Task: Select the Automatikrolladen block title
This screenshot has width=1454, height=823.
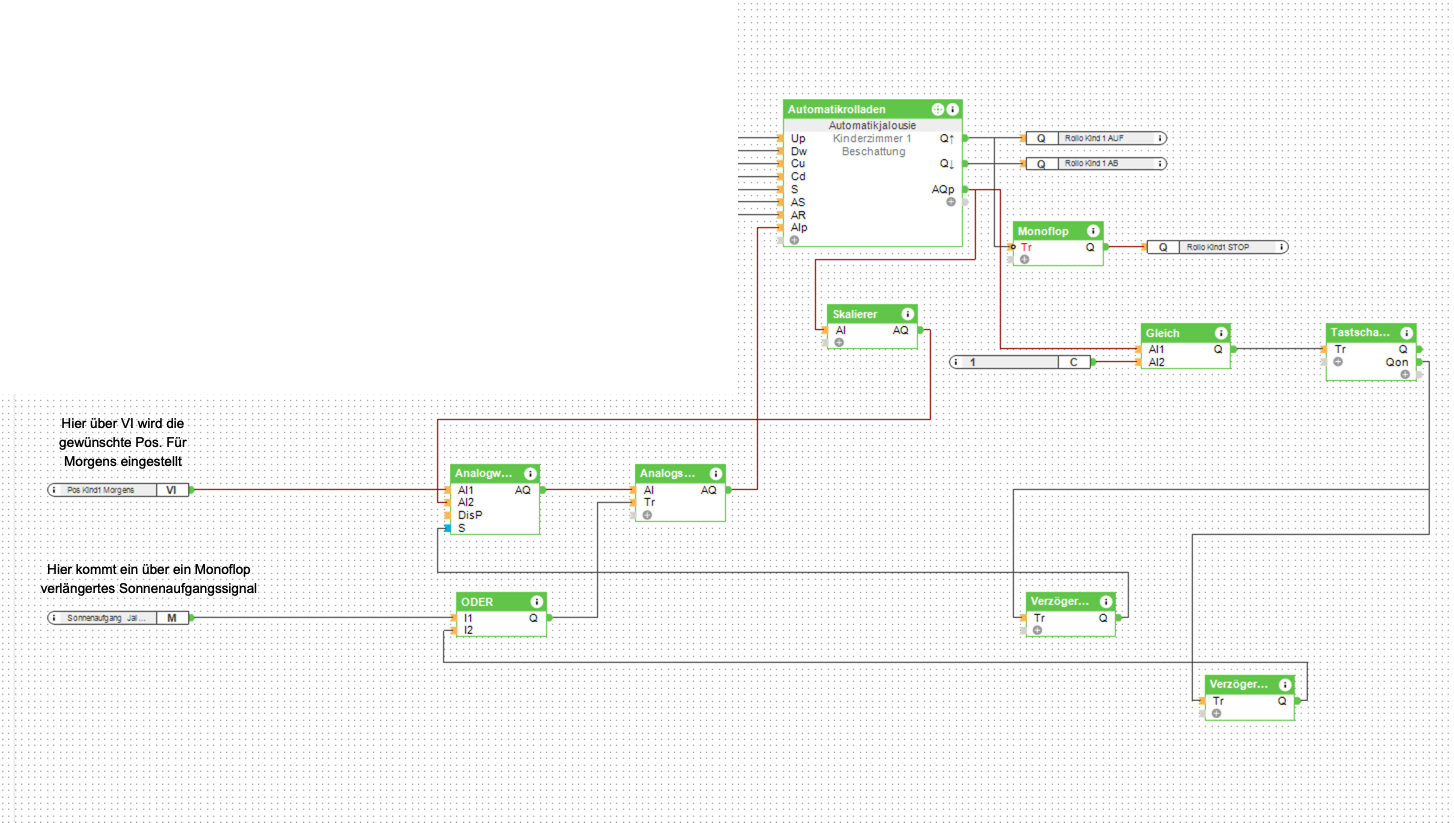Action: click(x=836, y=109)
